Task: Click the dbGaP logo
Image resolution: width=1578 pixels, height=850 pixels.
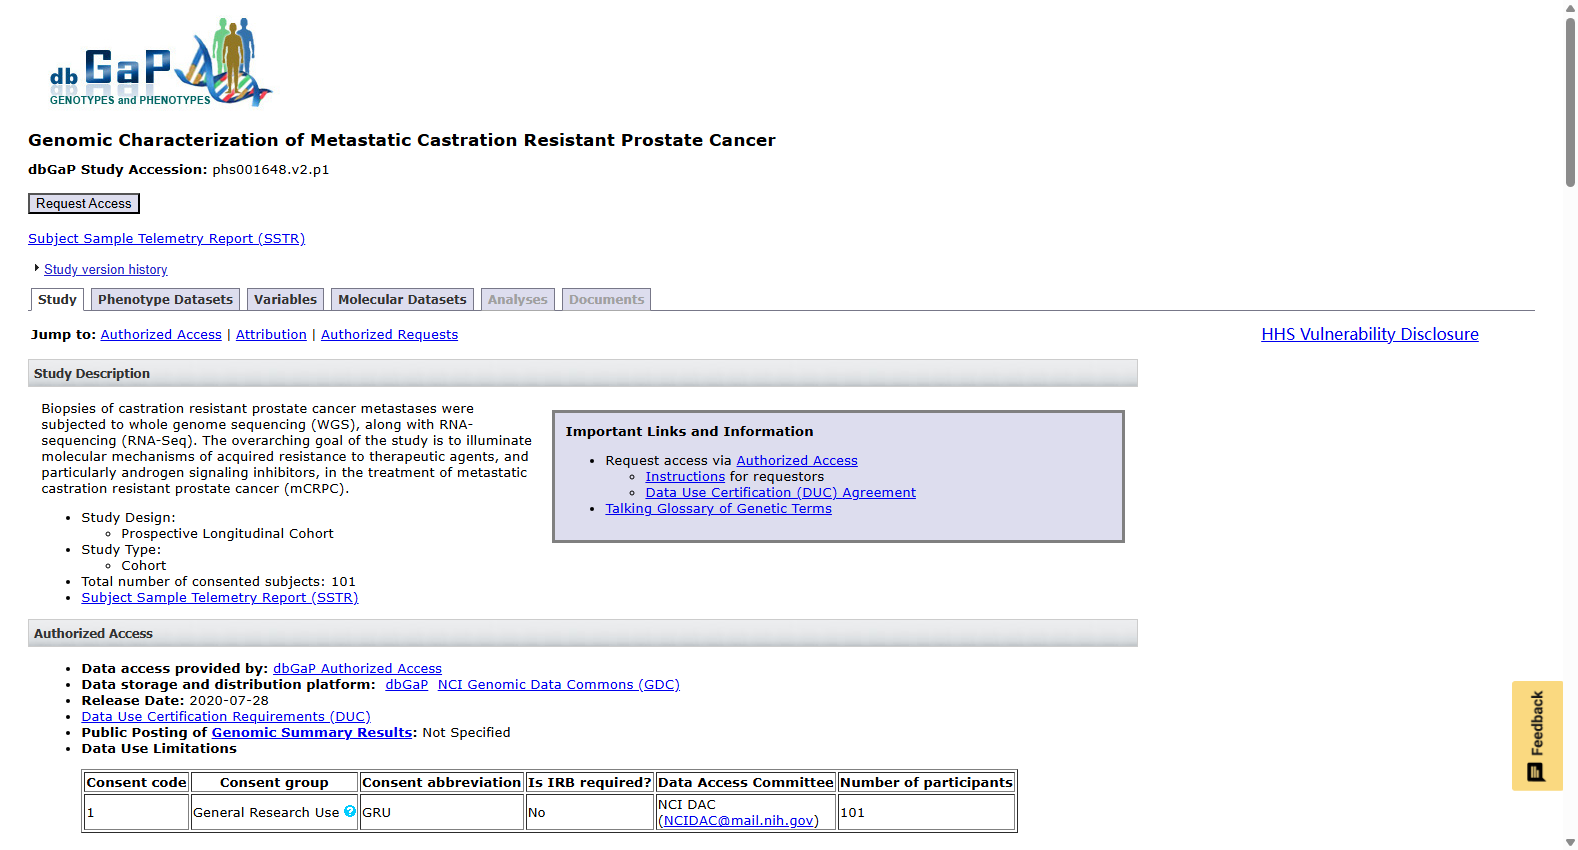Action: [x=160, y=62]
